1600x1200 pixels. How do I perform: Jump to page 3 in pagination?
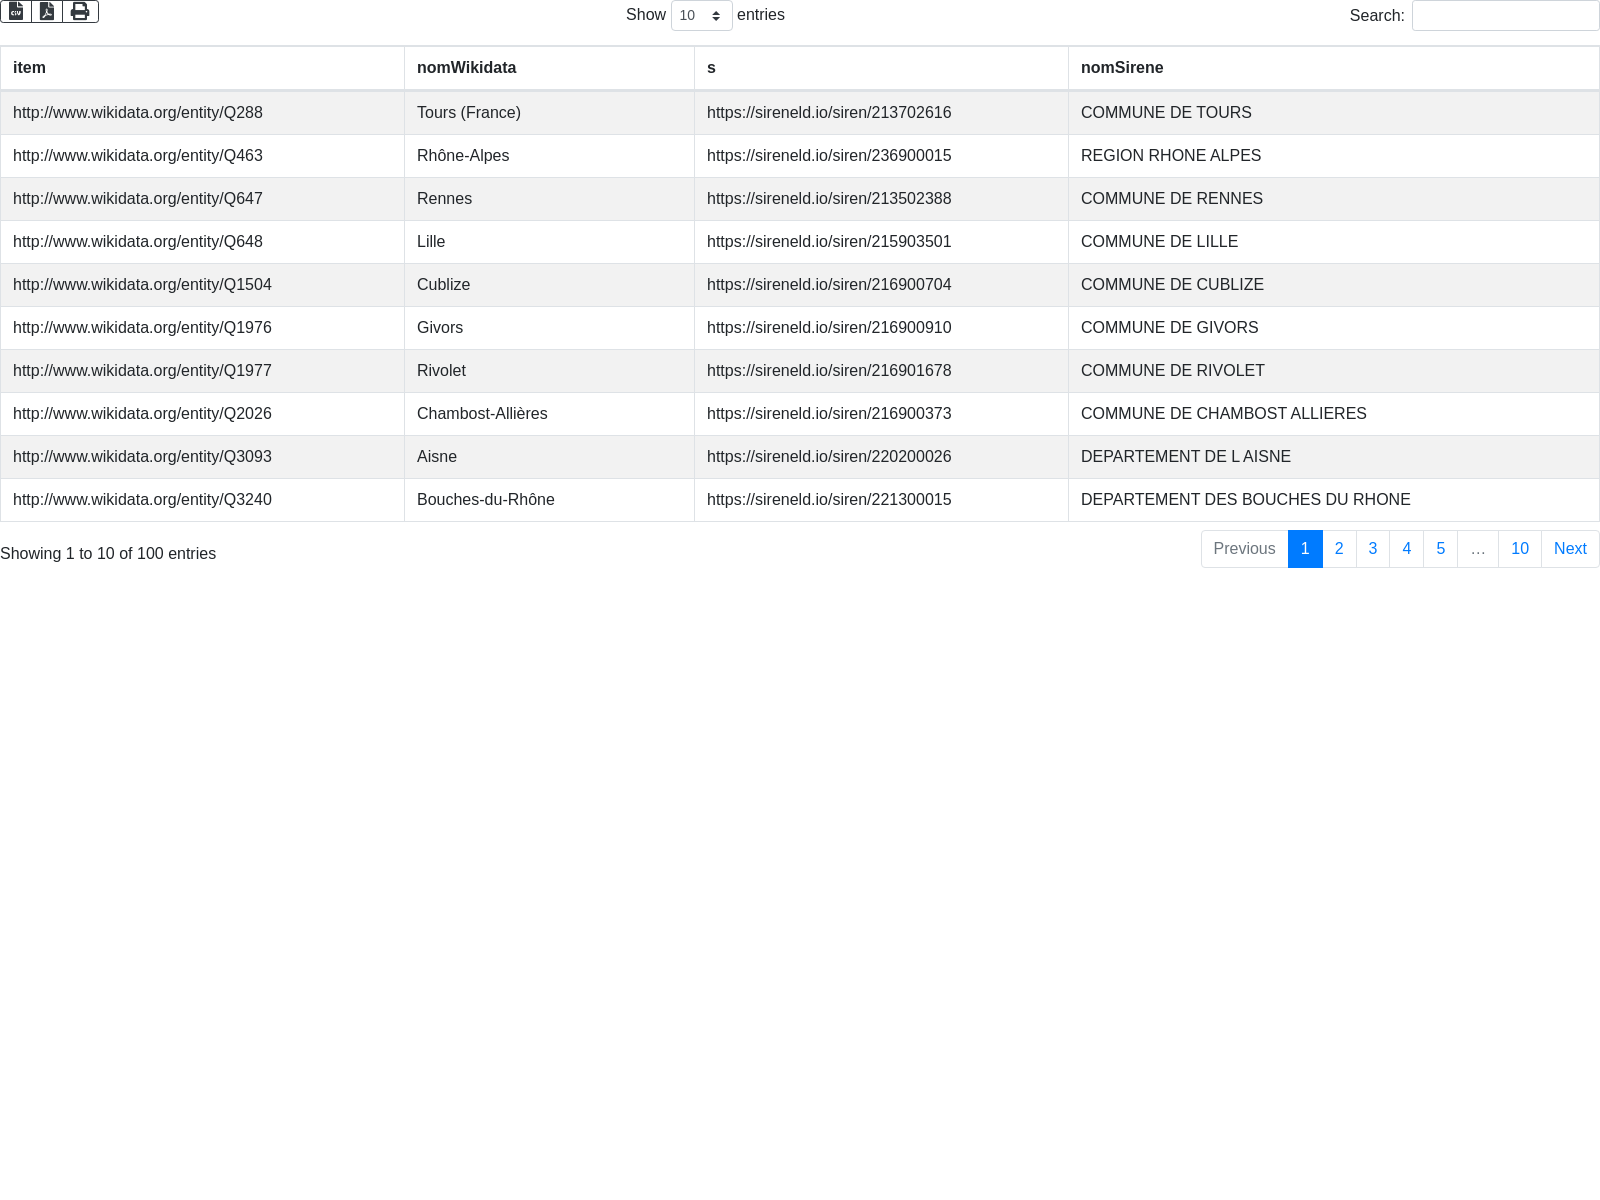click(1373, 549)
